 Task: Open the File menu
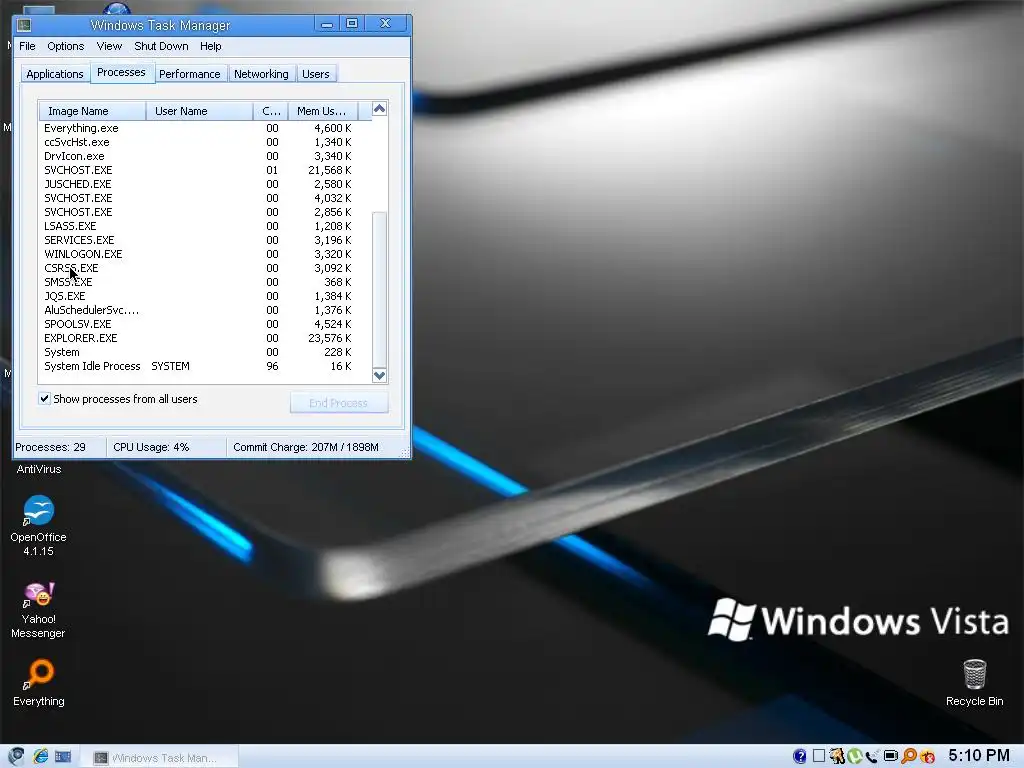(27, 46)
